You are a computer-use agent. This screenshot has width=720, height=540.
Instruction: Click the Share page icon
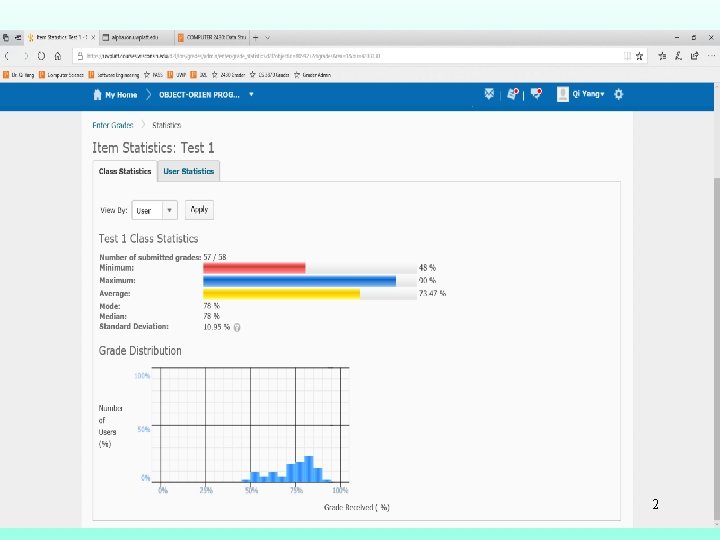click(695, 56)
